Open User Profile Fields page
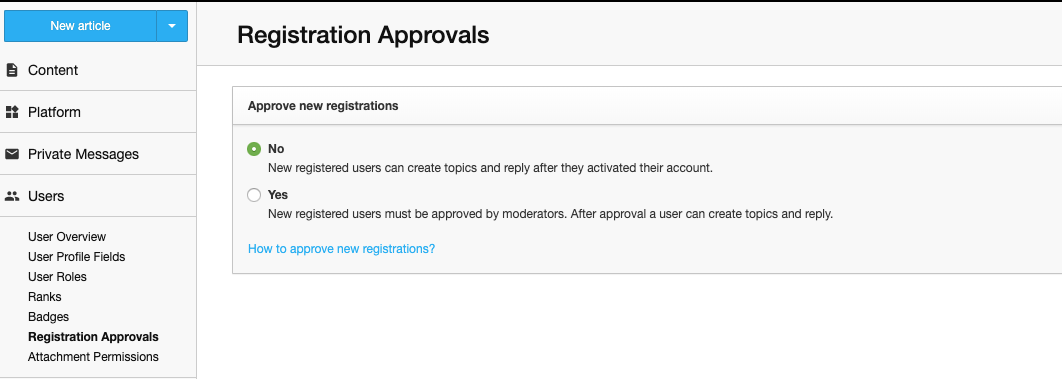 pos(77,257)
